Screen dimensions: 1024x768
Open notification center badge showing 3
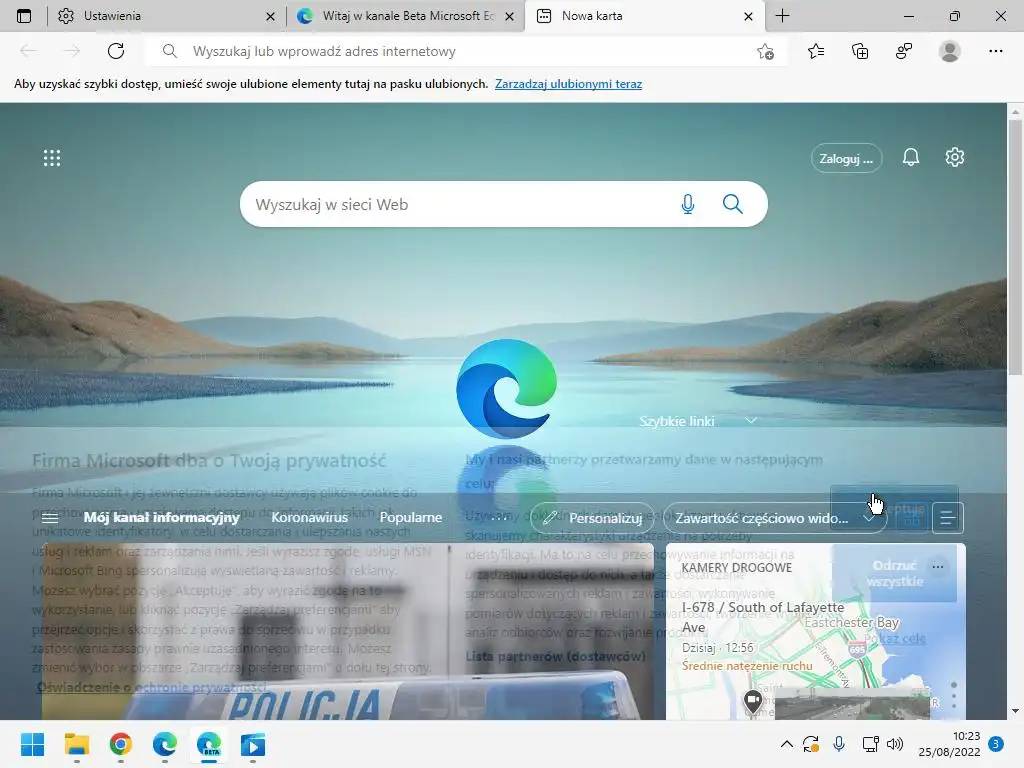tap(996, 744)
